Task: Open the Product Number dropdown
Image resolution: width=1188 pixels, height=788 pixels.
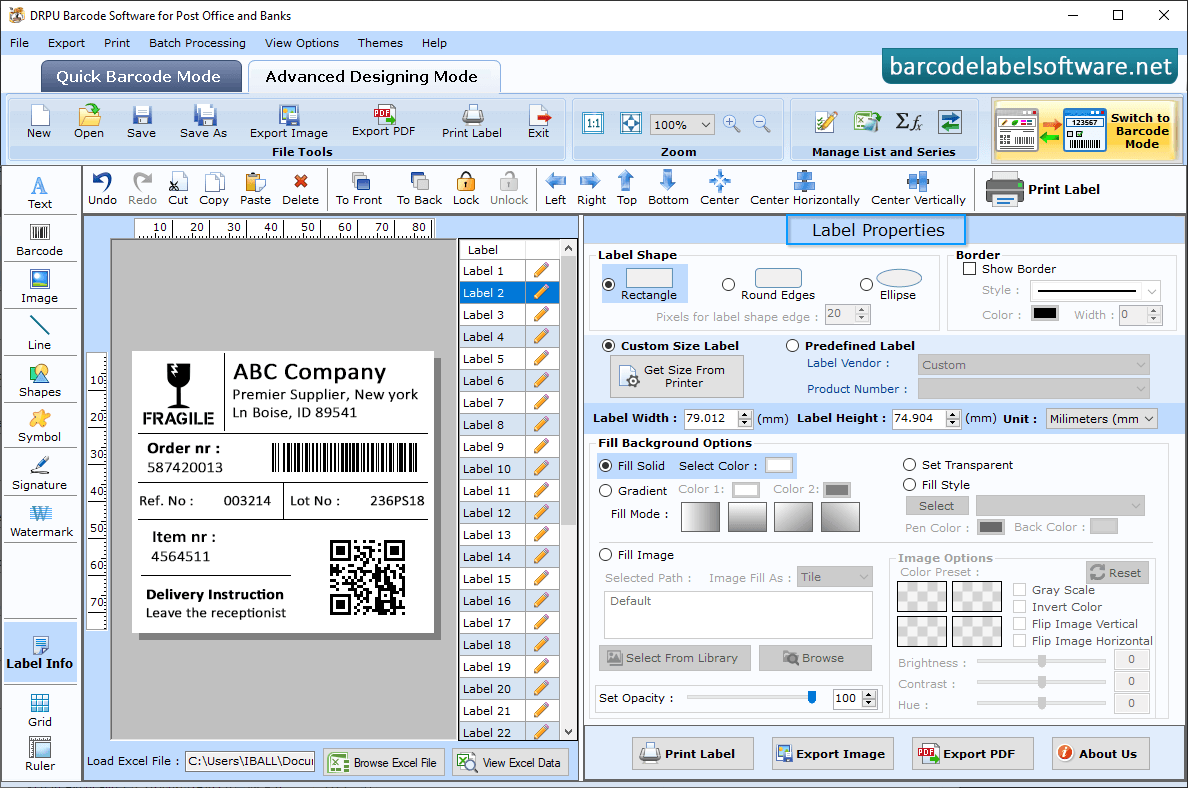Action: coord(1033,389)
